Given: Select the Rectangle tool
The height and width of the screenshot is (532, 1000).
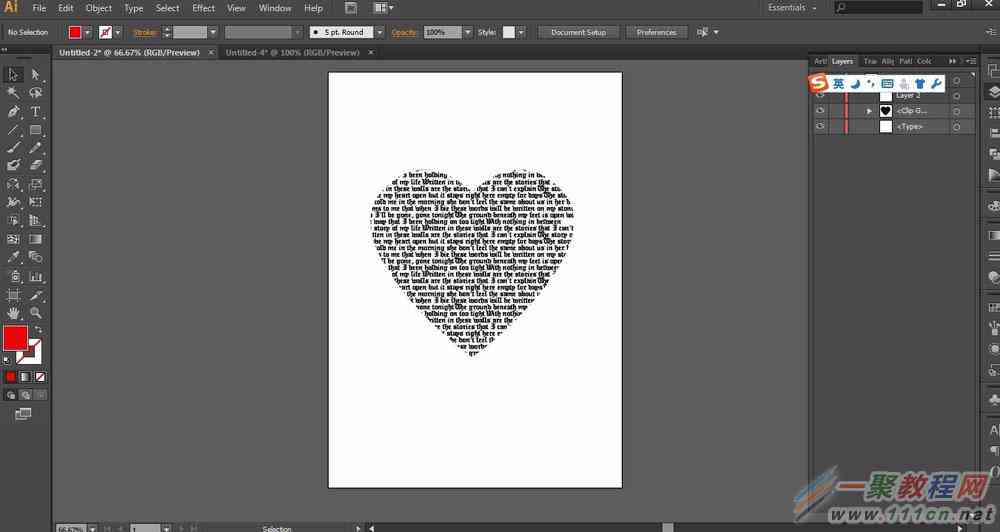Looking at the screenshot, I should pos(36,130).
